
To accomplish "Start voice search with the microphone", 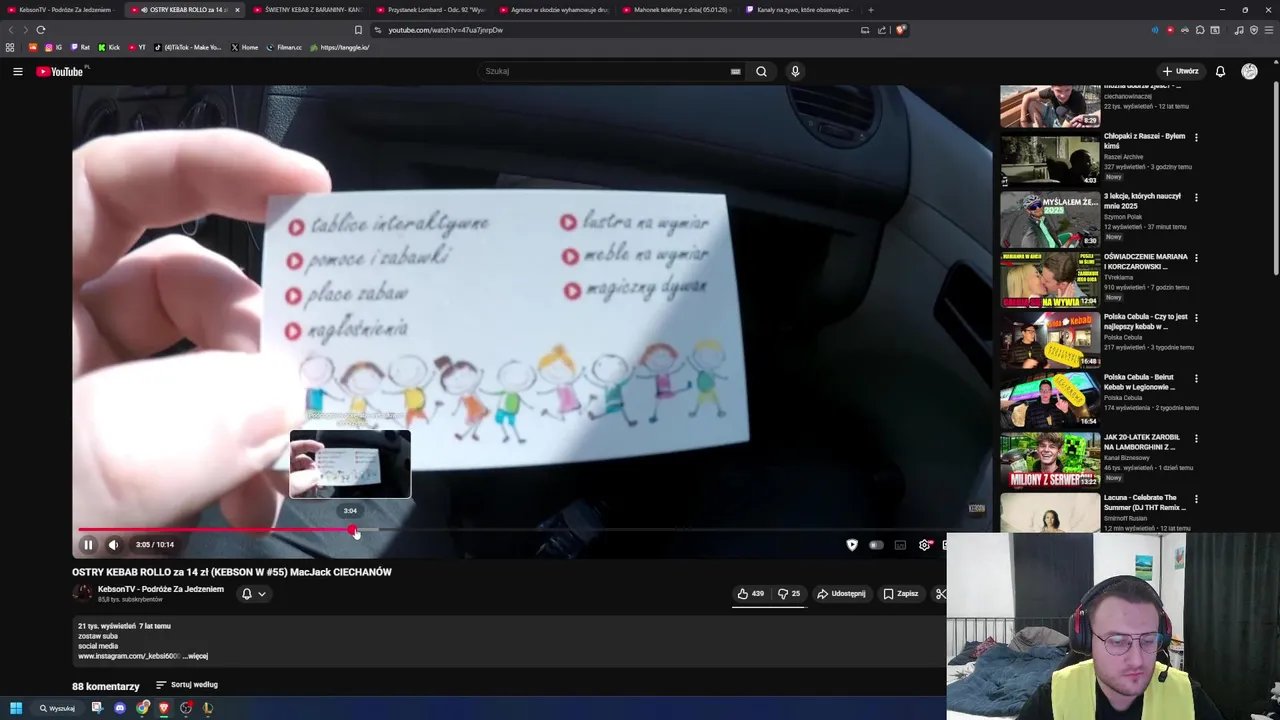I will 795,71.
